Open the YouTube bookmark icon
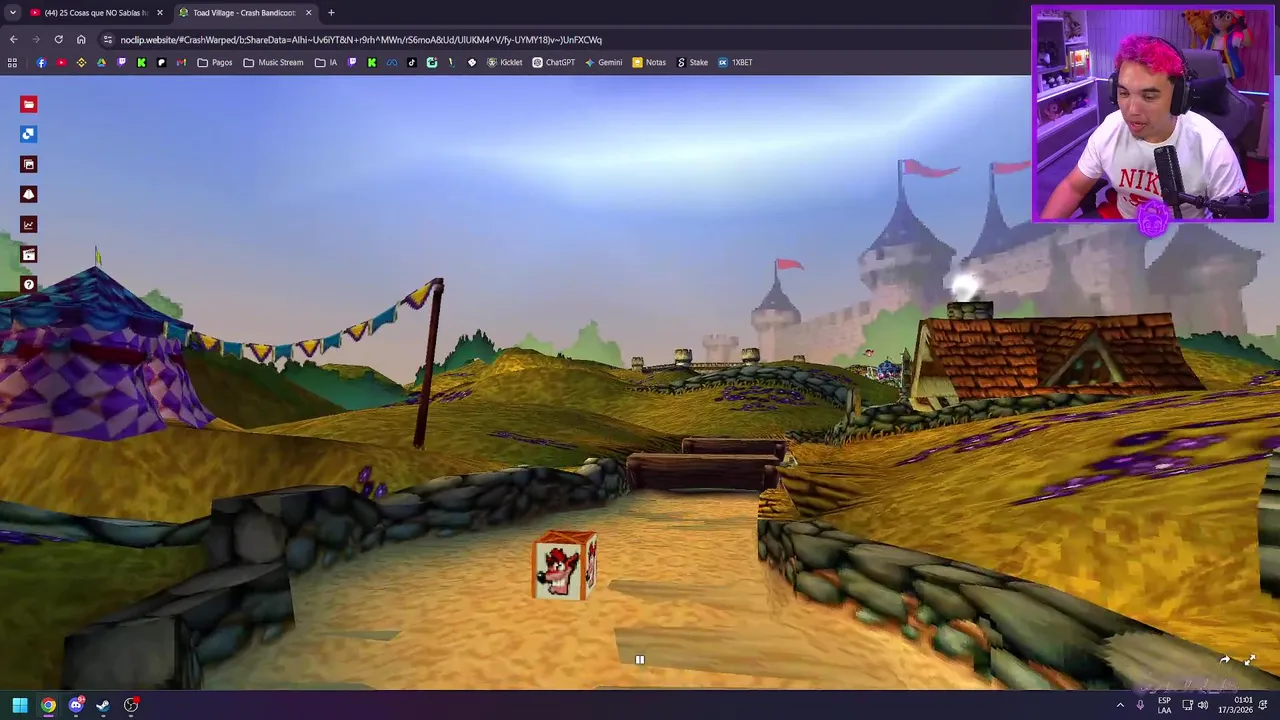This screenshot has width=1280, height=720. tap(61, 62)
